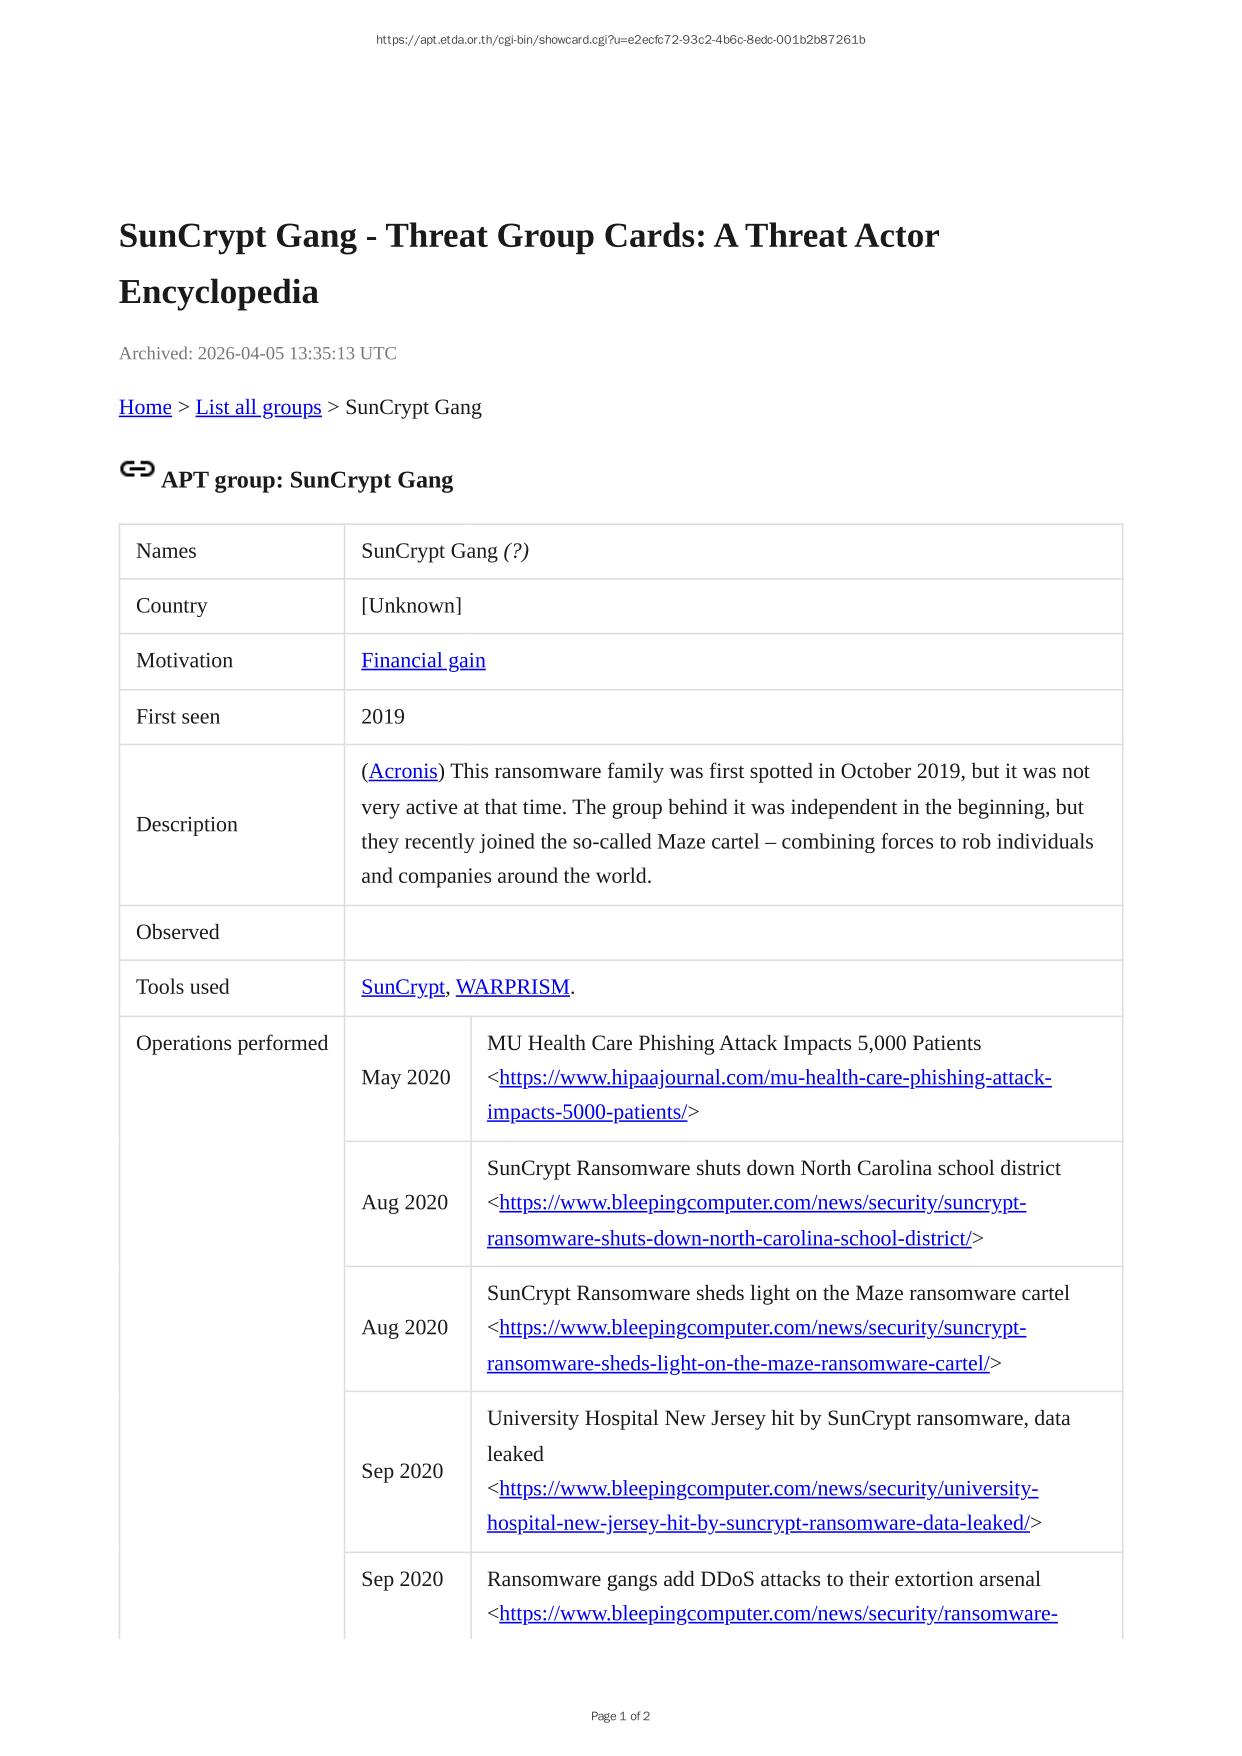Open the WARPRISM tool link
This screenshot has width=1242, height=1756.
[x=512, y=987]
